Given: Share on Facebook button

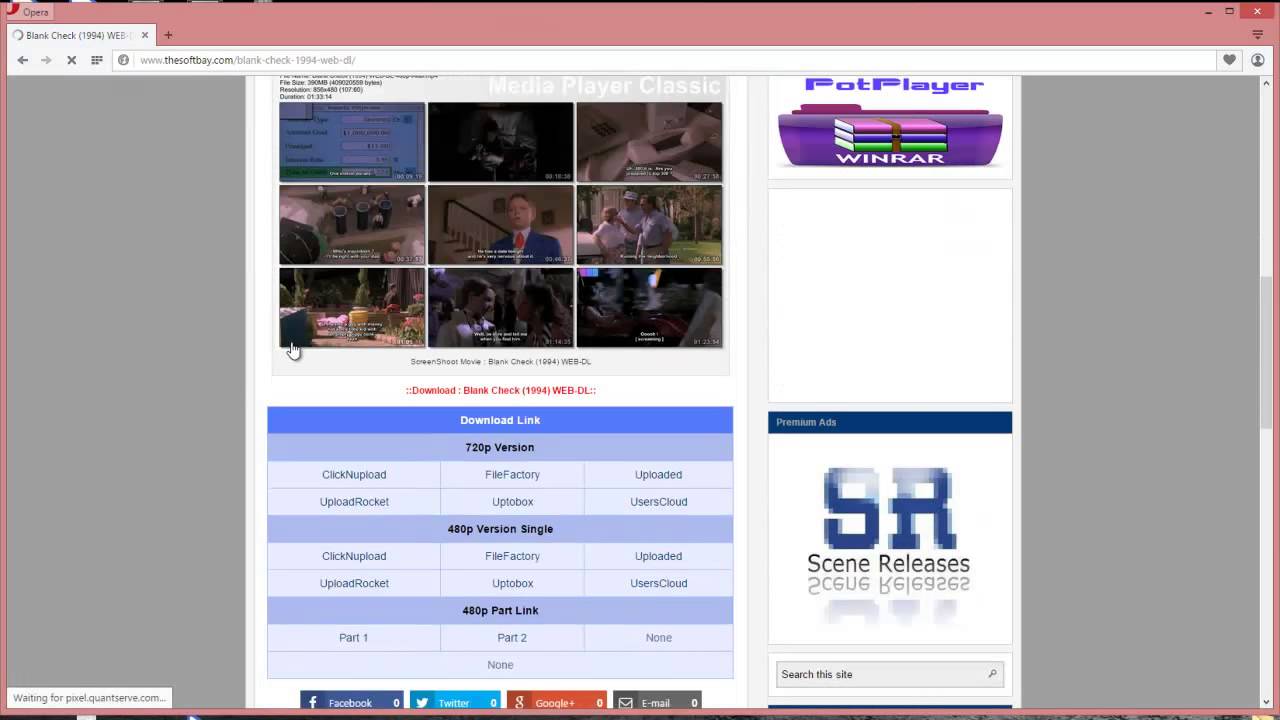Looking at the screenshot, I should (x=352, y=702).
